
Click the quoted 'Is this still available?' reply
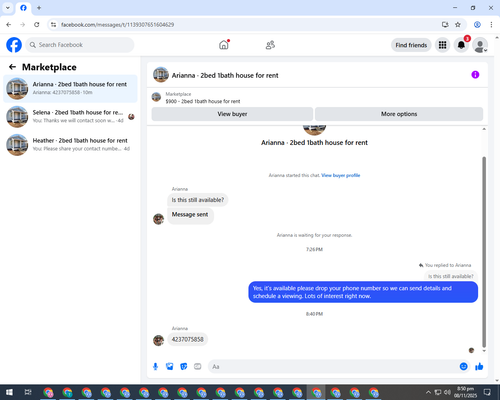[450, 276]
